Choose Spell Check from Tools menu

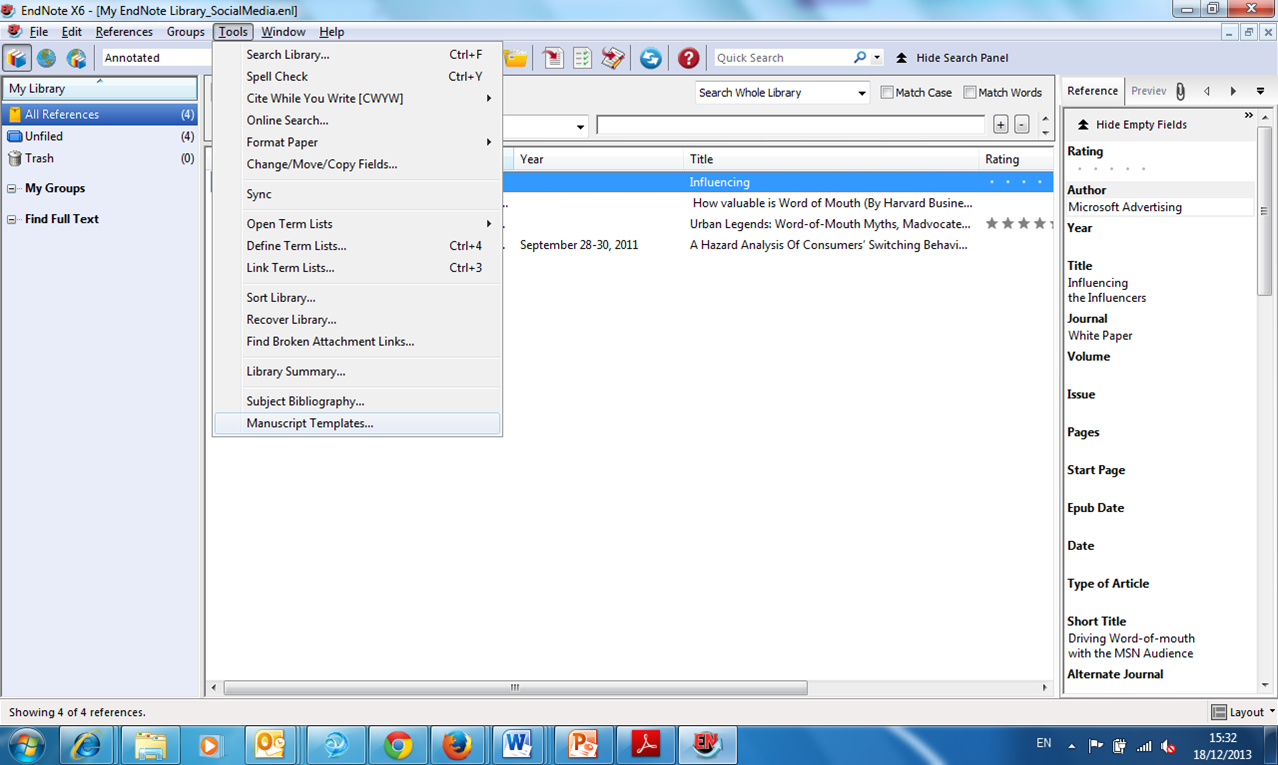click(357, 76)
